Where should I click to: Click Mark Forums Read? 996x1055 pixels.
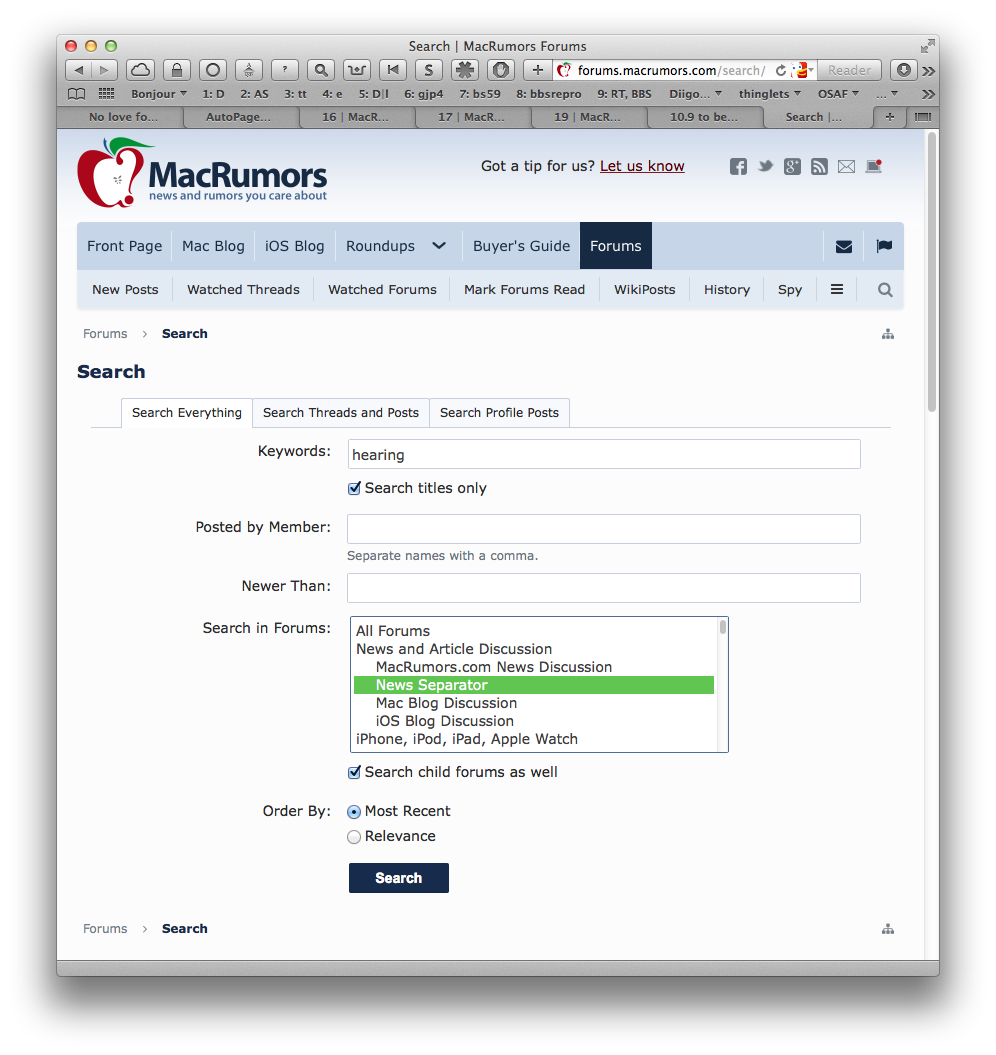pos(524,290)
